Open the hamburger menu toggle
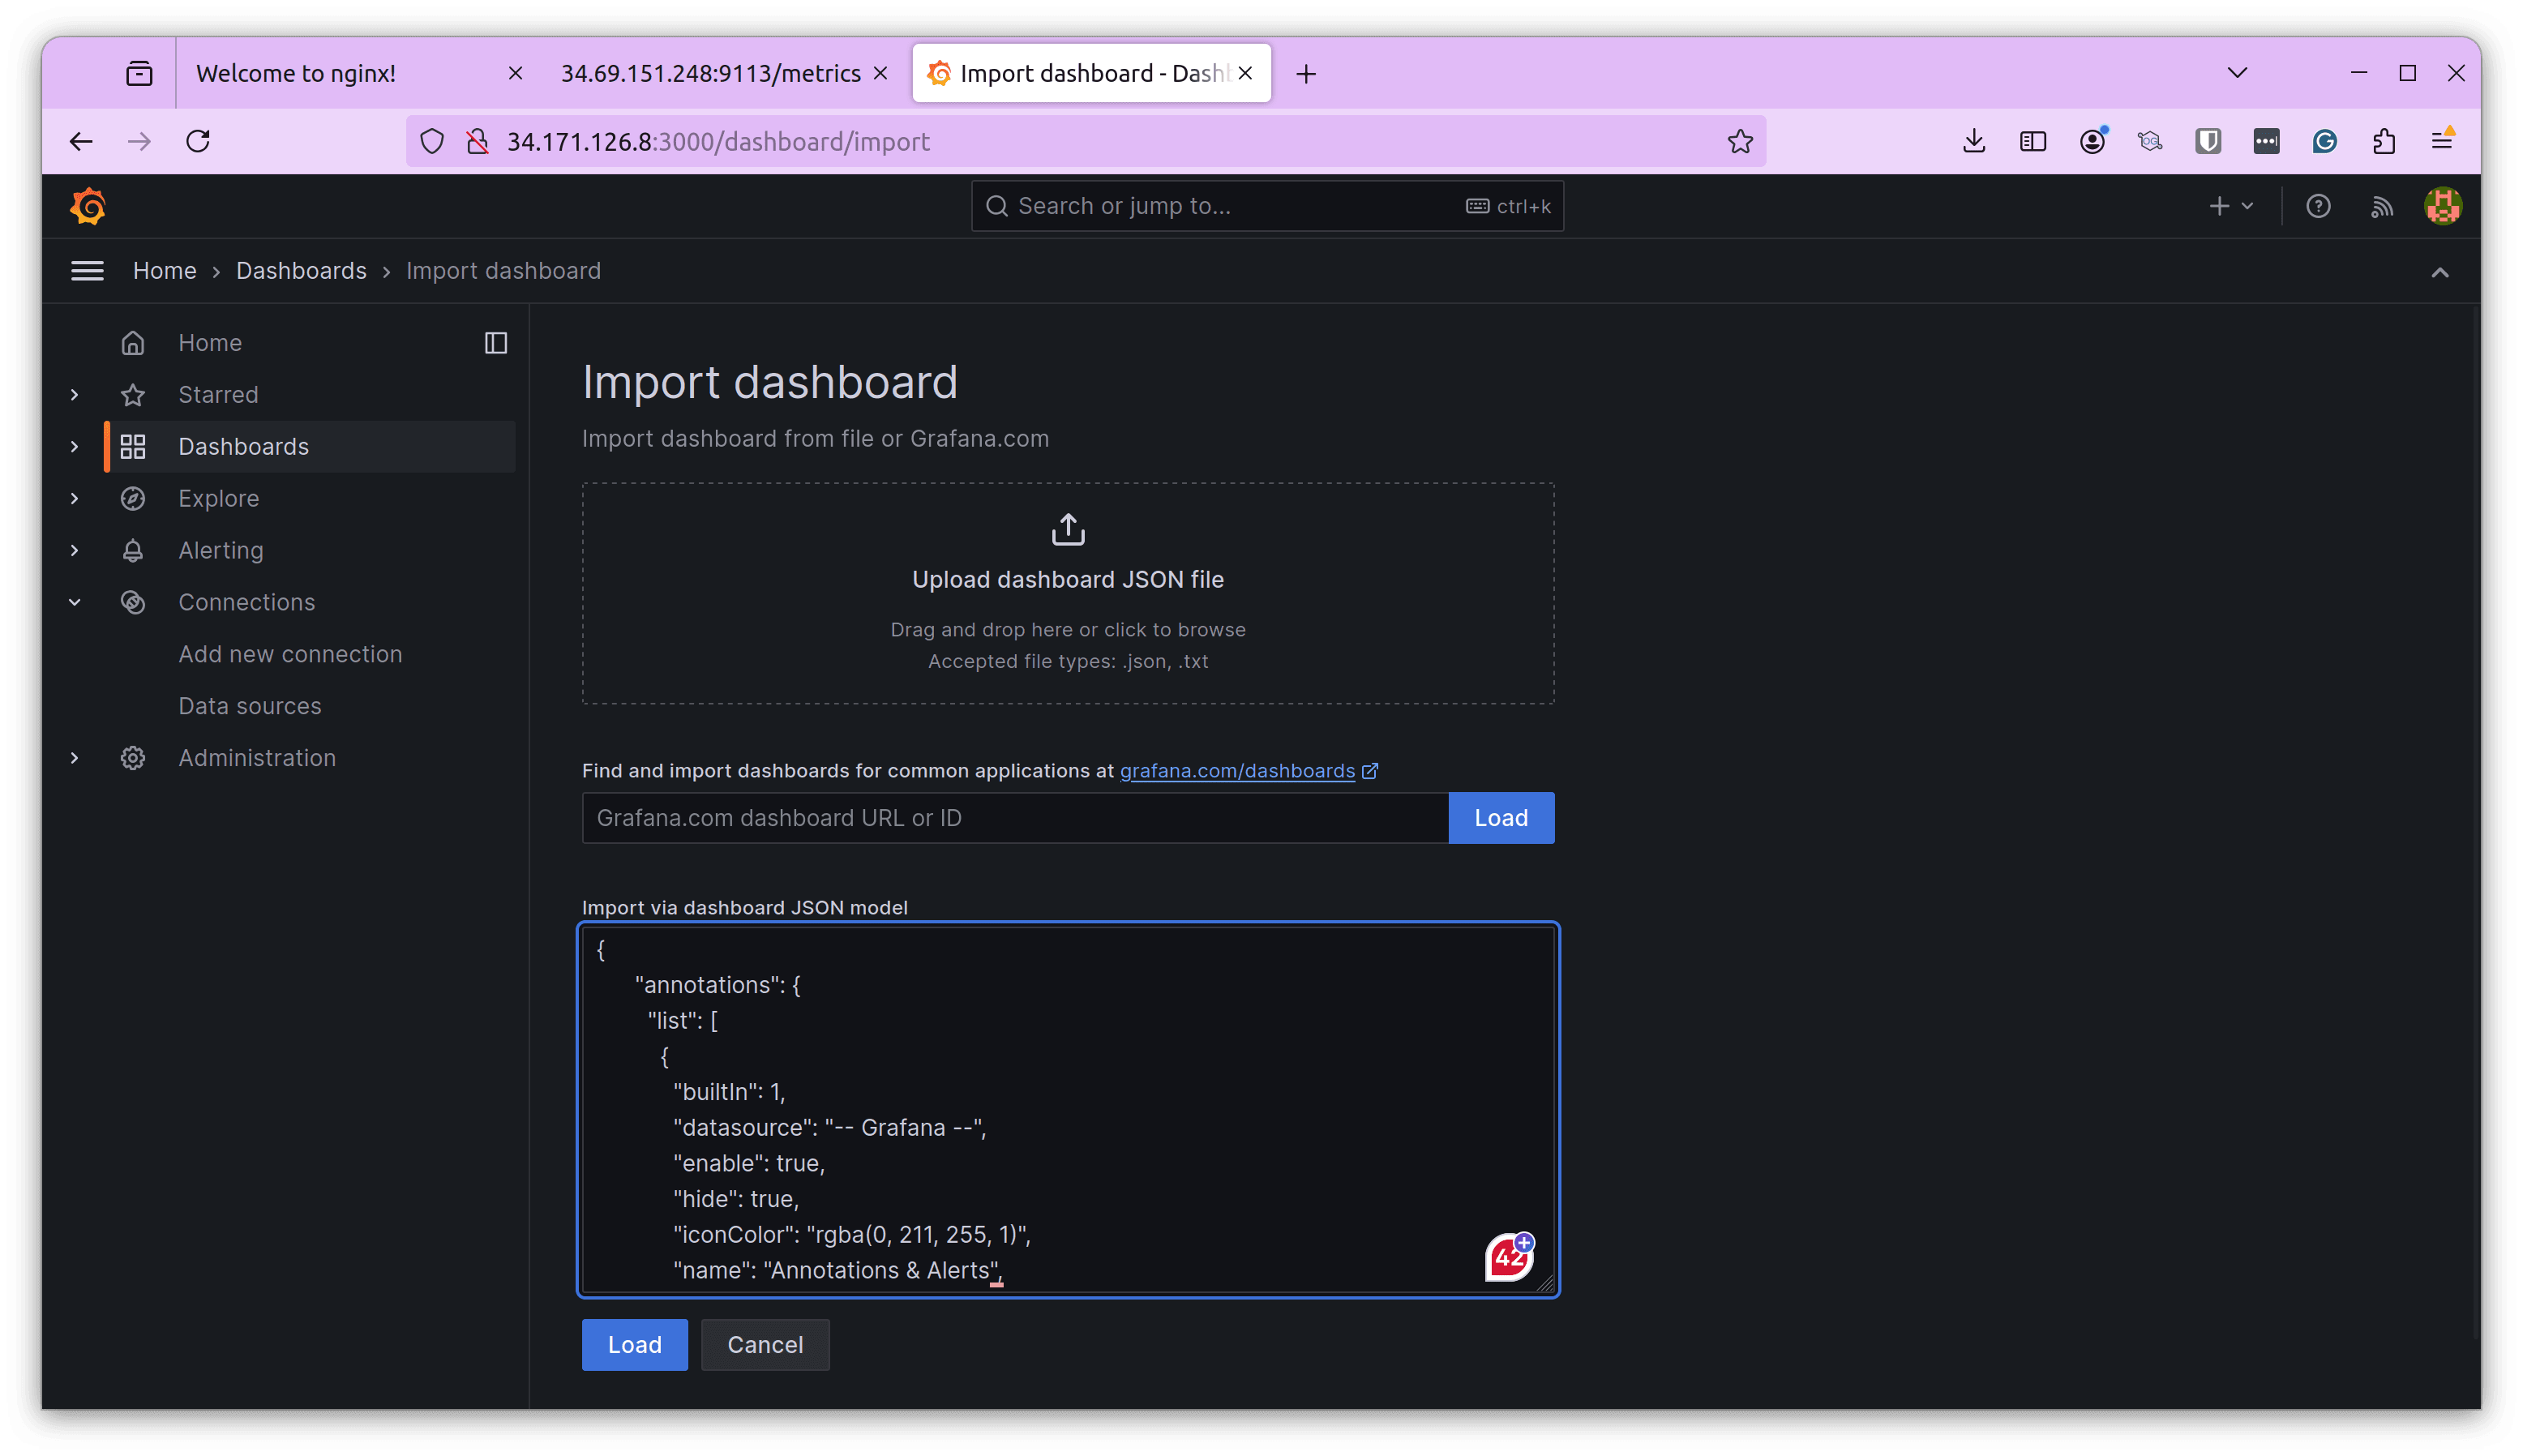Image resolution: width=2523 pixels, height=1456 pixels. pos(87,271)
